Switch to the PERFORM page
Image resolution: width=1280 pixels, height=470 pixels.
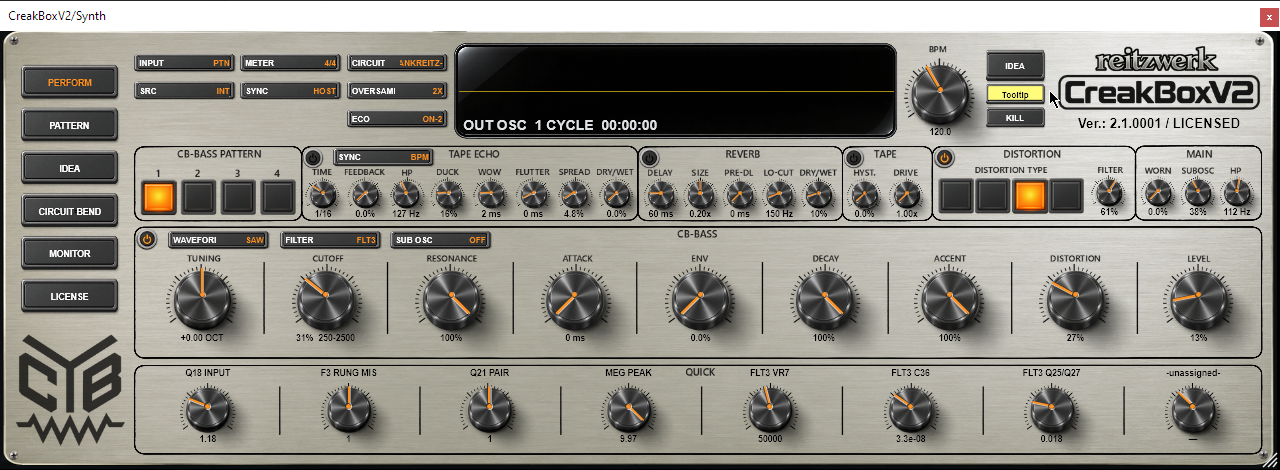70,83
